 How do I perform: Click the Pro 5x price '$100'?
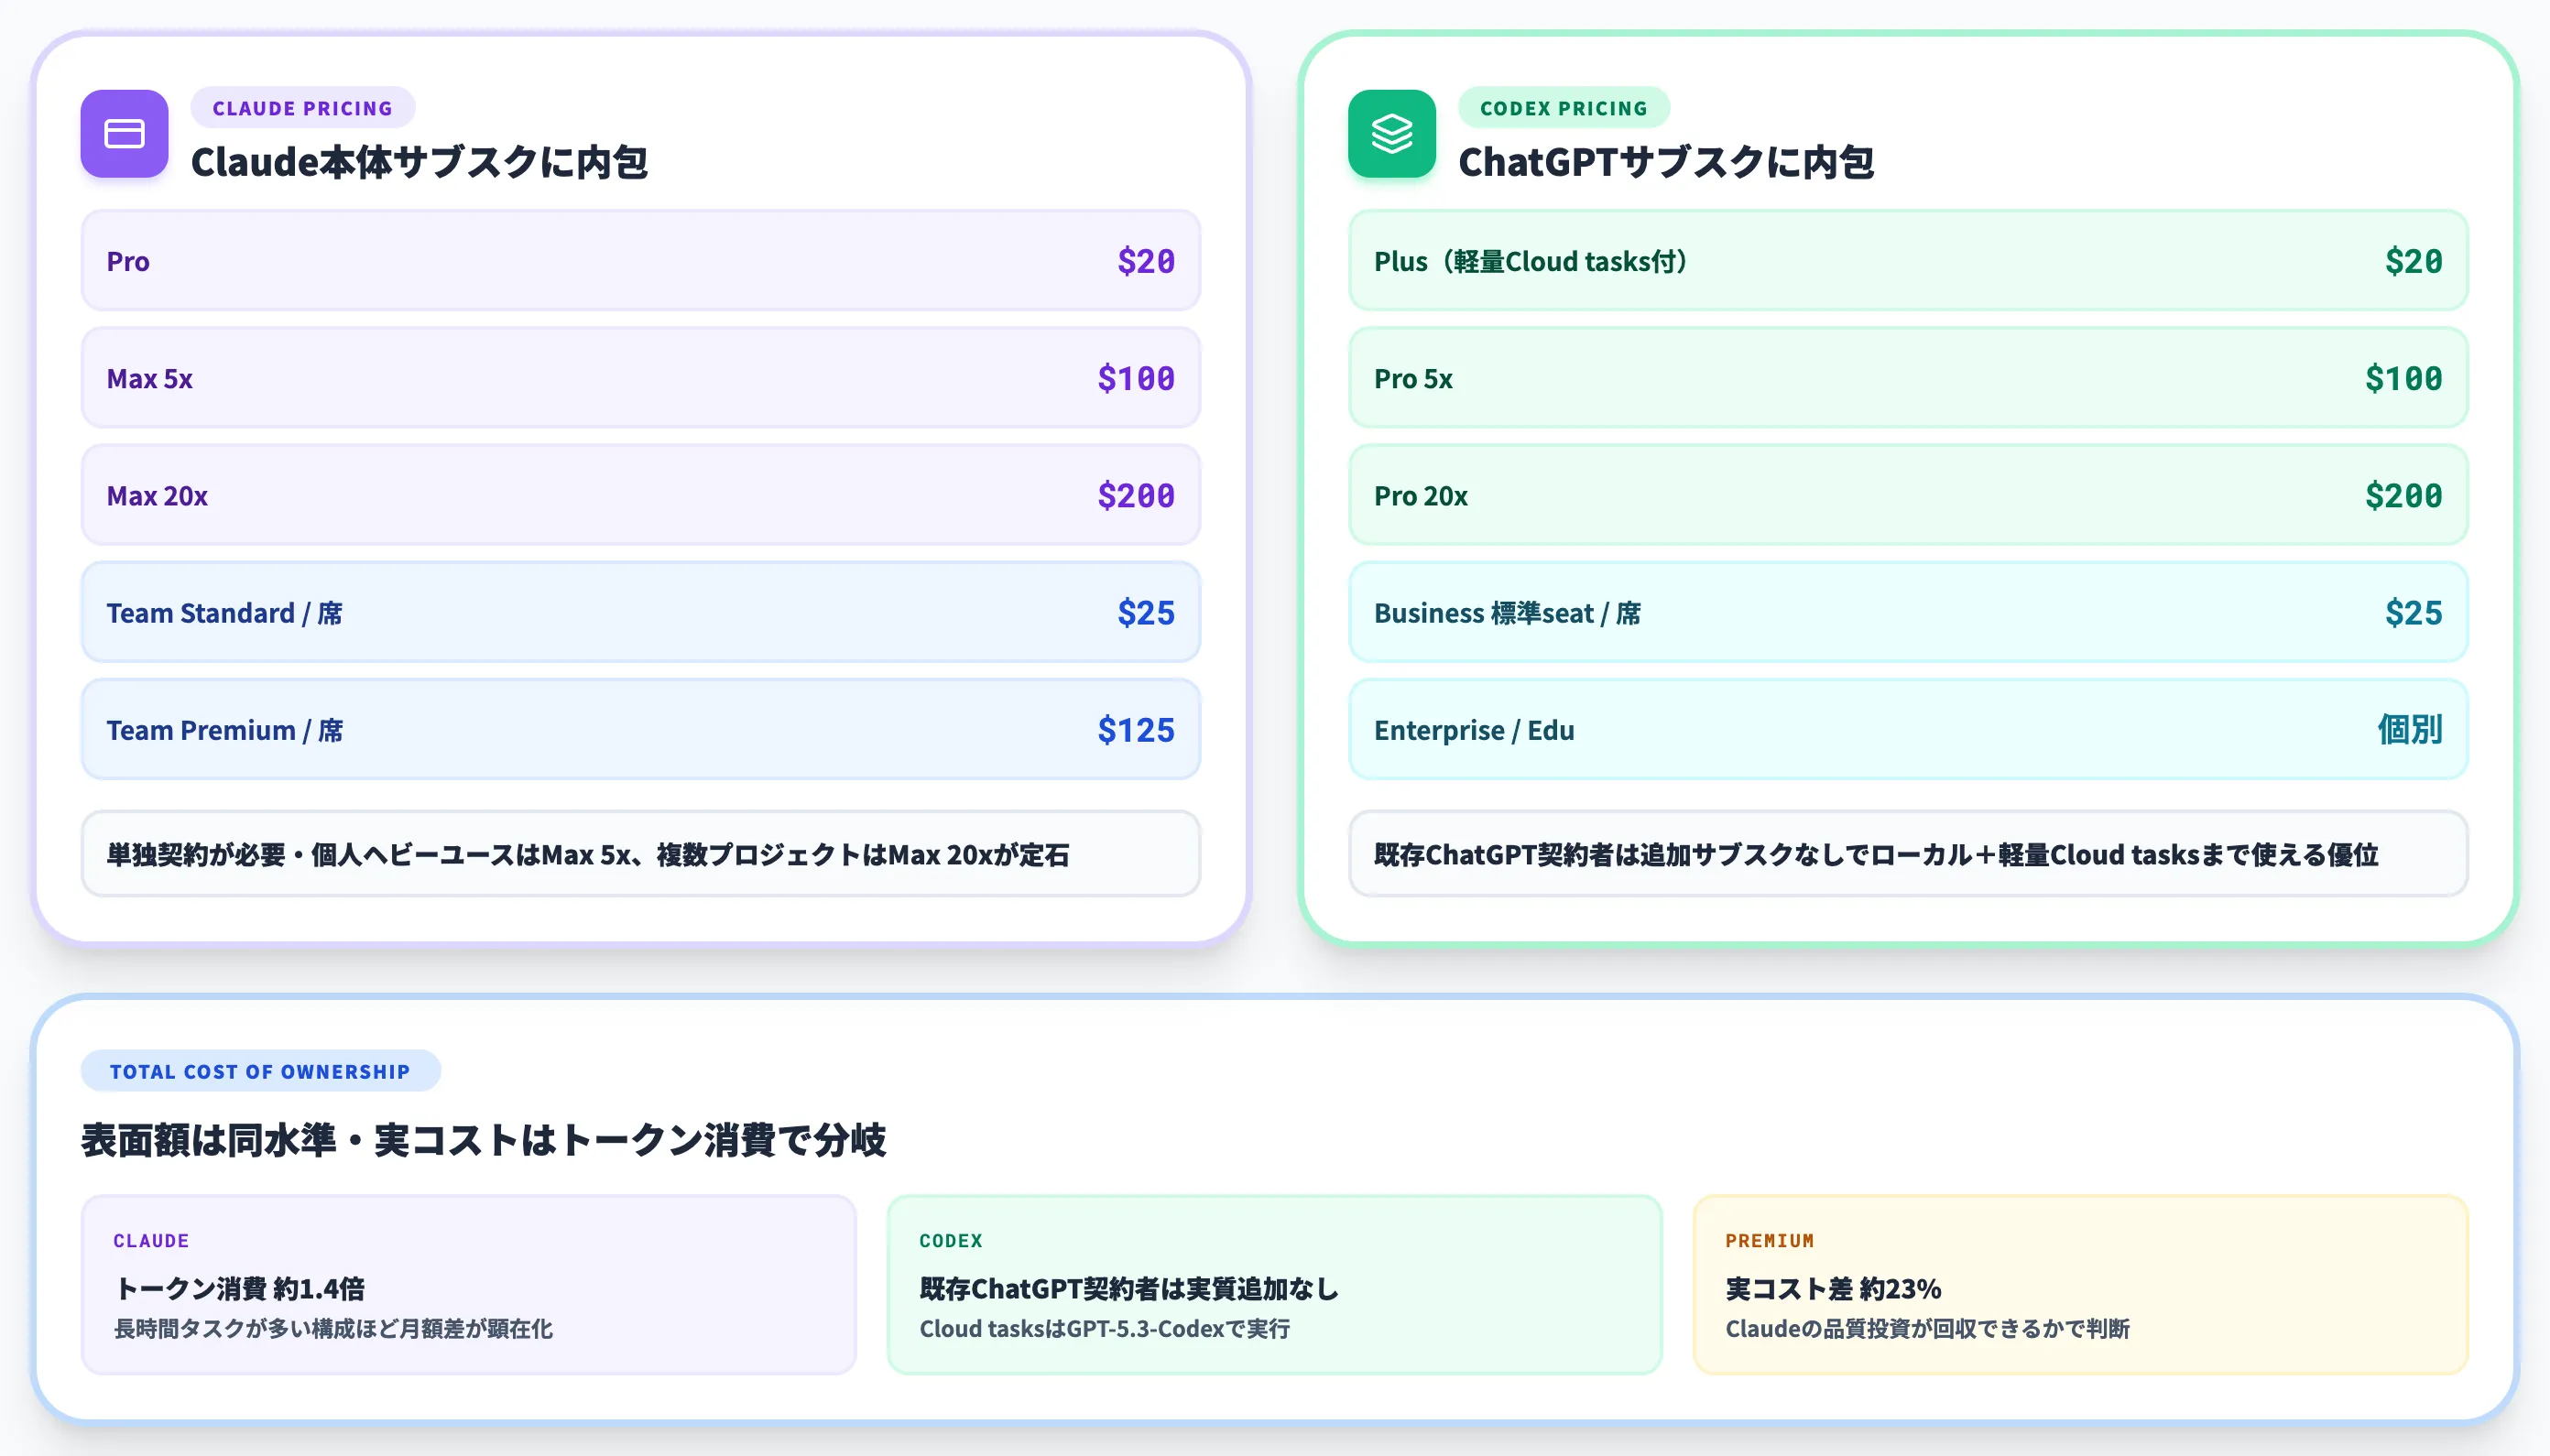click(2404, 378)
